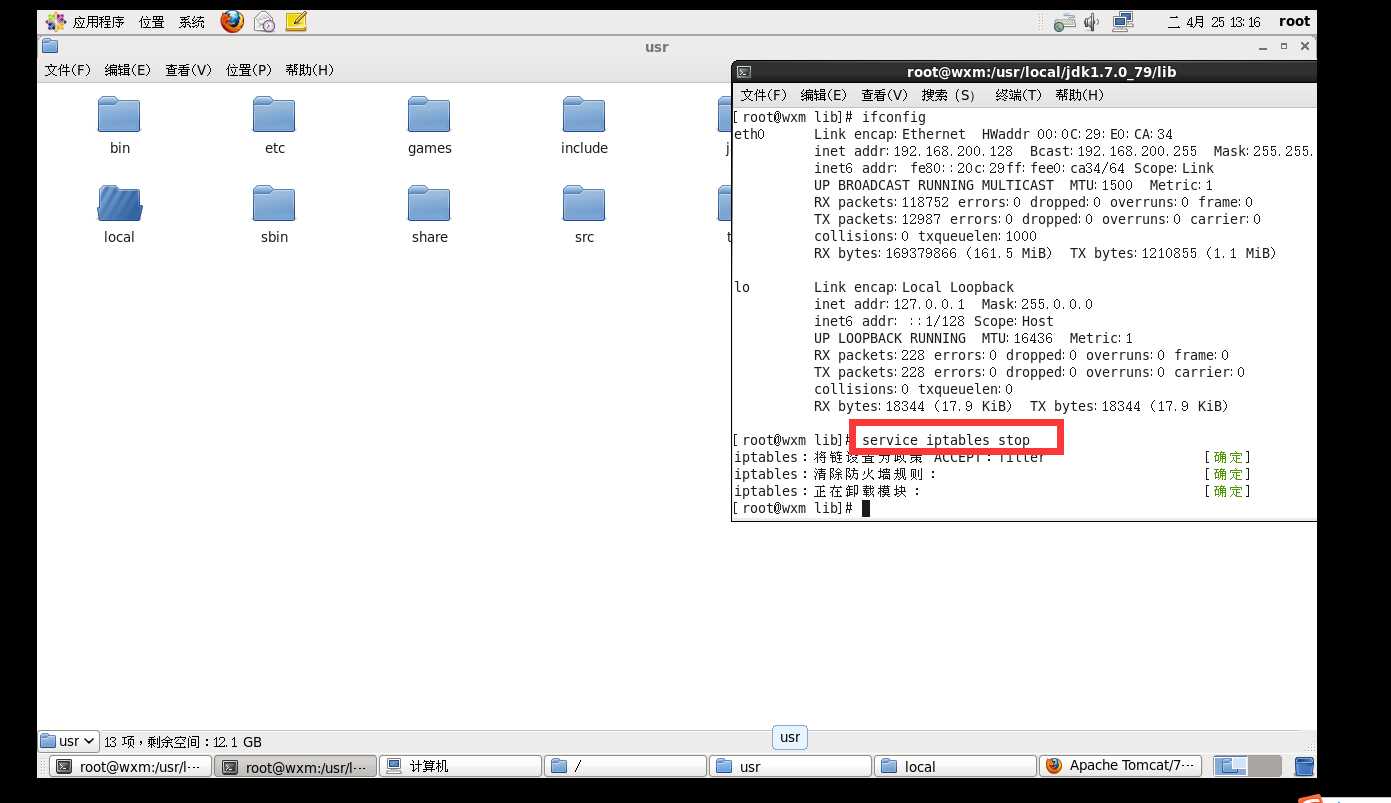The width and height of the screenshot is (1391, 803).
Task: Switch to second root@wxm terminal taskbar button
Action: (x=297, y=767)
